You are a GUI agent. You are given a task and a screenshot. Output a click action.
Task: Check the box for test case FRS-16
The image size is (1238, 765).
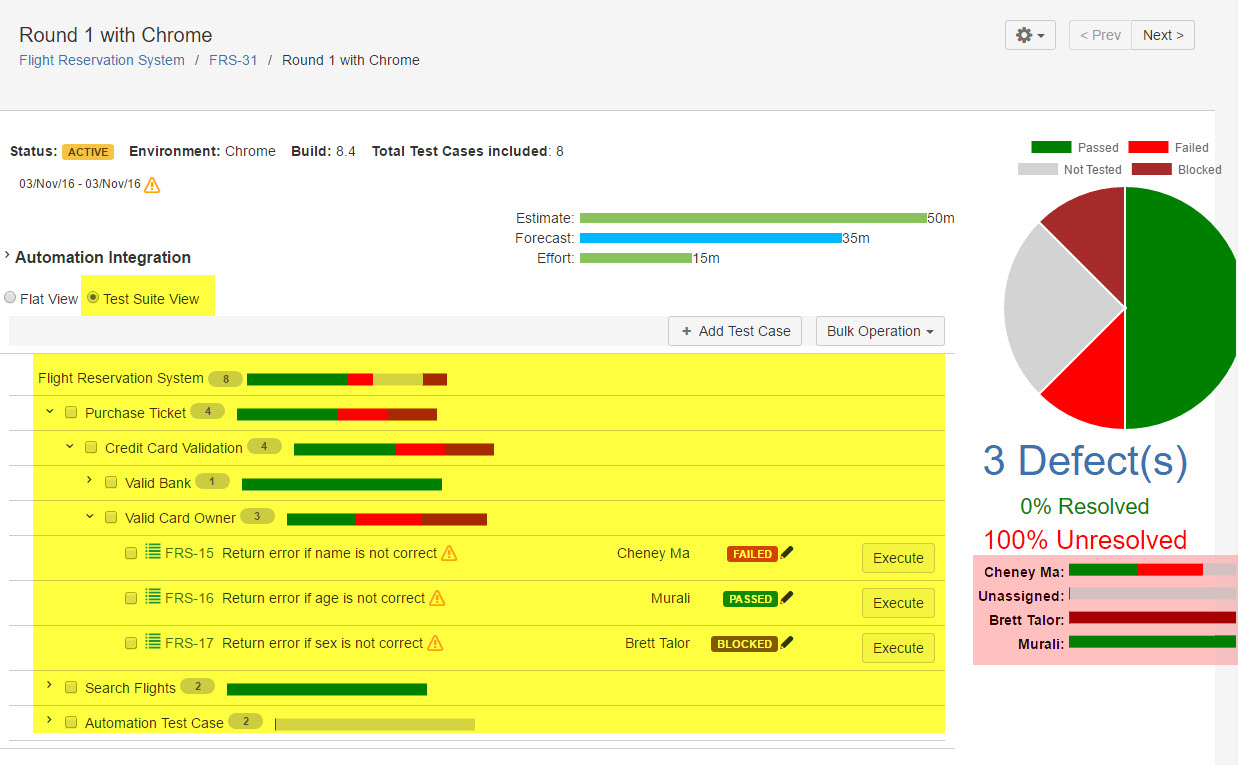tap(131, 598)
